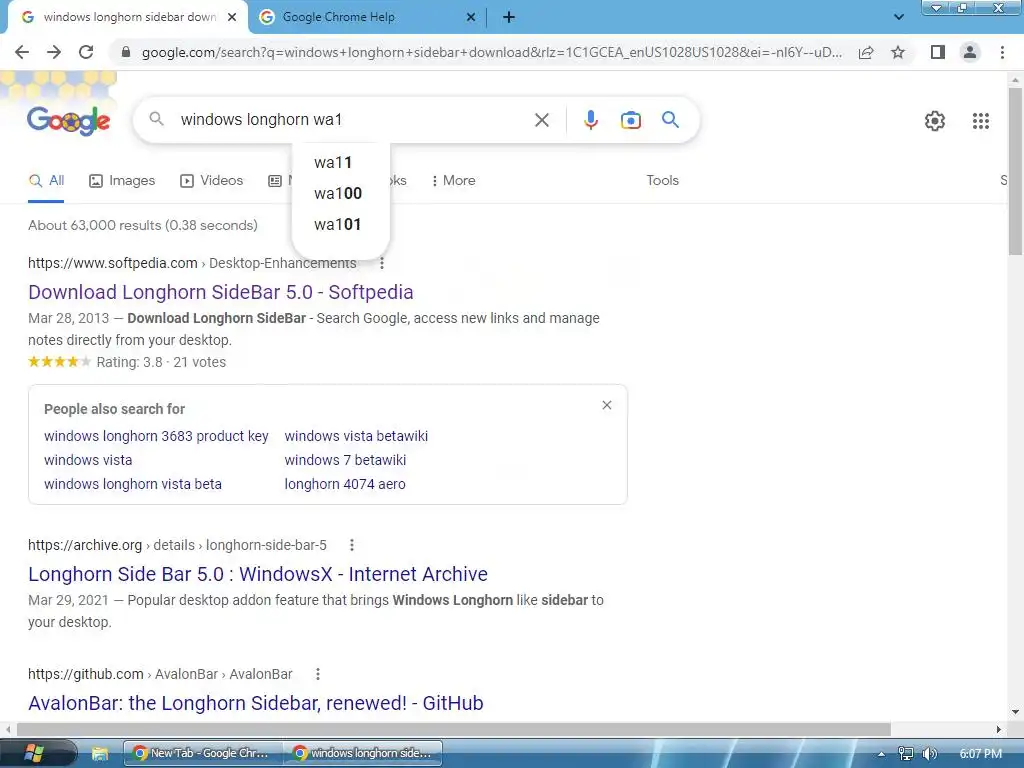1024x768 pixels.
Task: Search longhorn 4074 aero
Action: tap(345, 485)
